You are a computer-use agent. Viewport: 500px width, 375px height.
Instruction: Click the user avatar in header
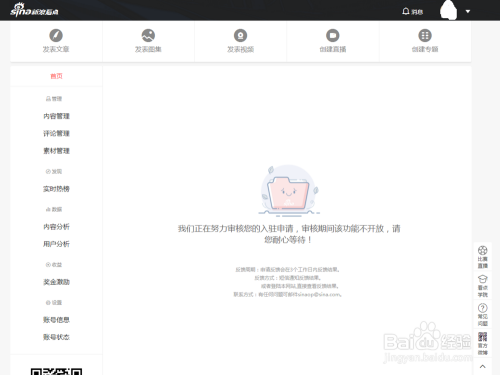pyautogui.click(x=448, y=10)
